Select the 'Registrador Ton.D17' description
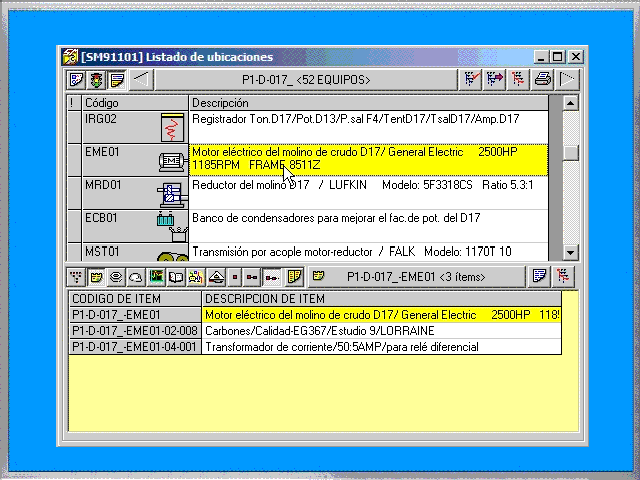640x480 pixels. coord(368,127)
